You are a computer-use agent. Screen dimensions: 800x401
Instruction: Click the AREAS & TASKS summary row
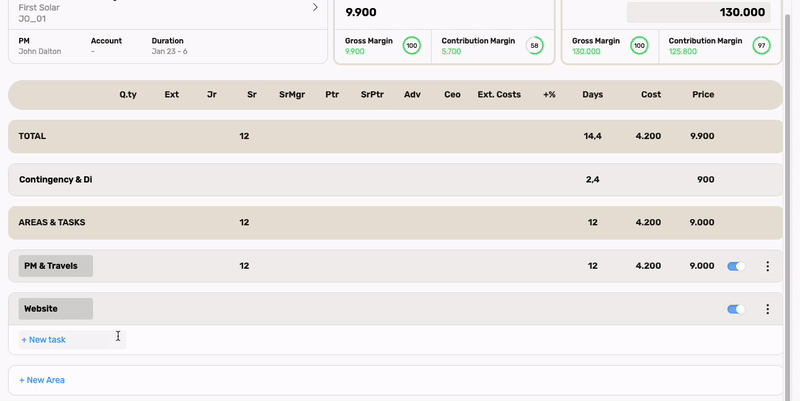pos(395,222)
